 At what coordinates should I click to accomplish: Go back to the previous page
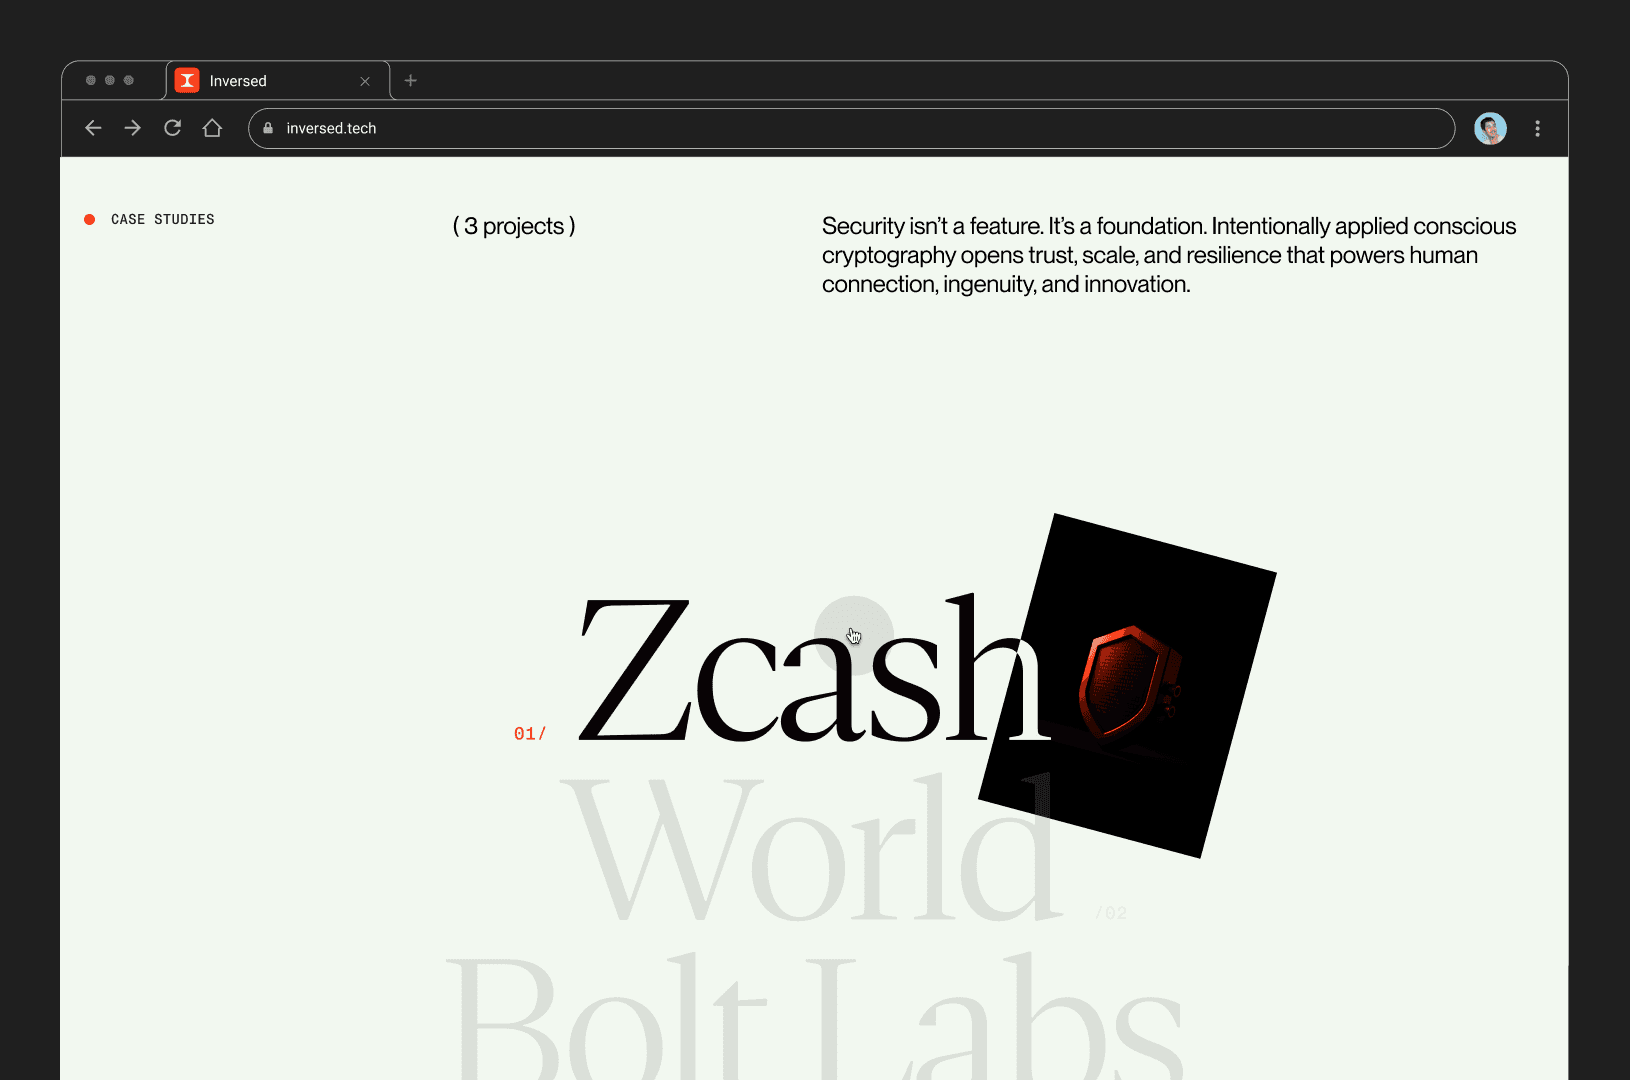tap(93, 128)
